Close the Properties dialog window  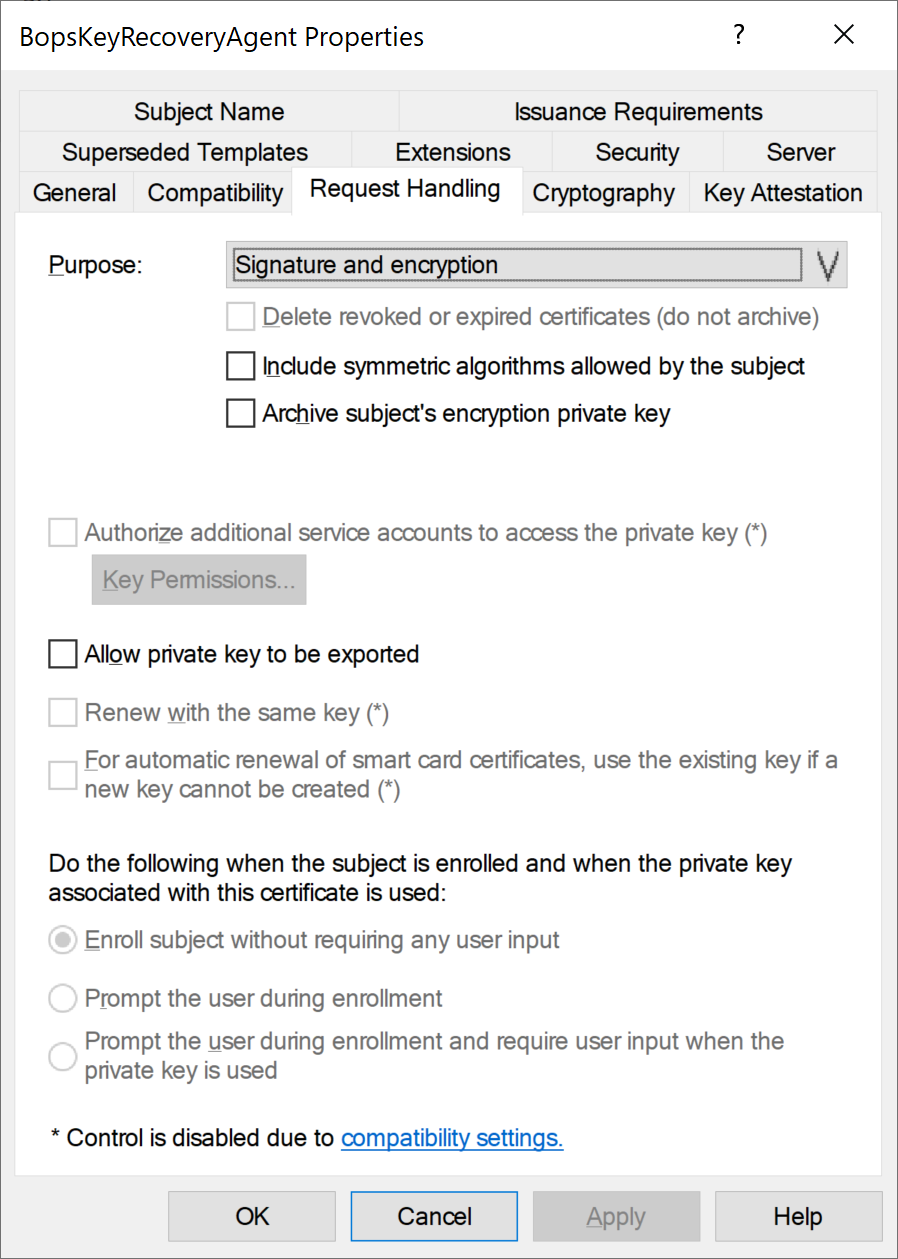(843, 36)
